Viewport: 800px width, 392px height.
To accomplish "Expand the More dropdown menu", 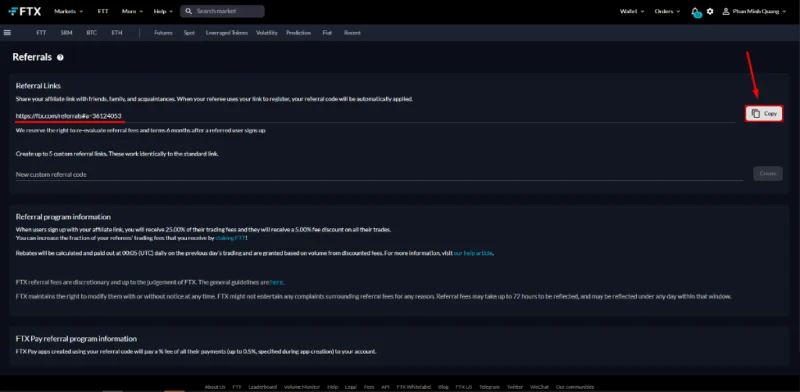I will pyautogui.click(x=132, y=11).
